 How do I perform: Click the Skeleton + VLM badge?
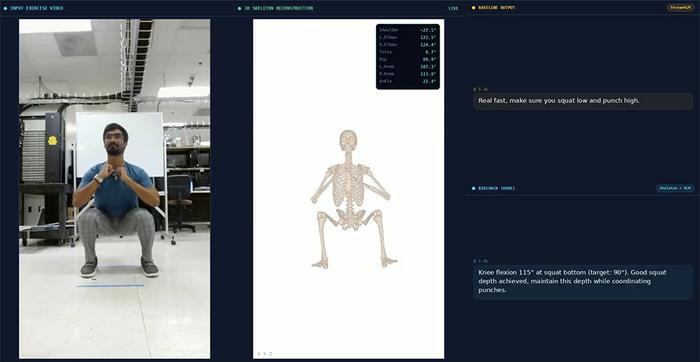click(x=675, y=188)
